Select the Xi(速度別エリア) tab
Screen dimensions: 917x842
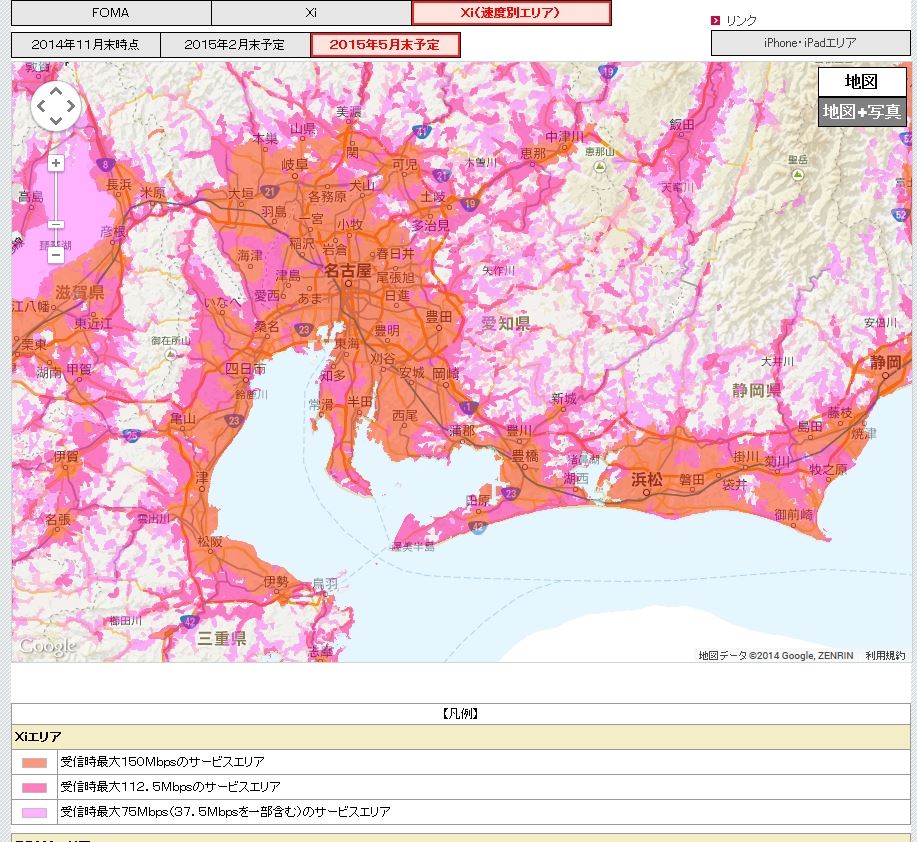511,13
